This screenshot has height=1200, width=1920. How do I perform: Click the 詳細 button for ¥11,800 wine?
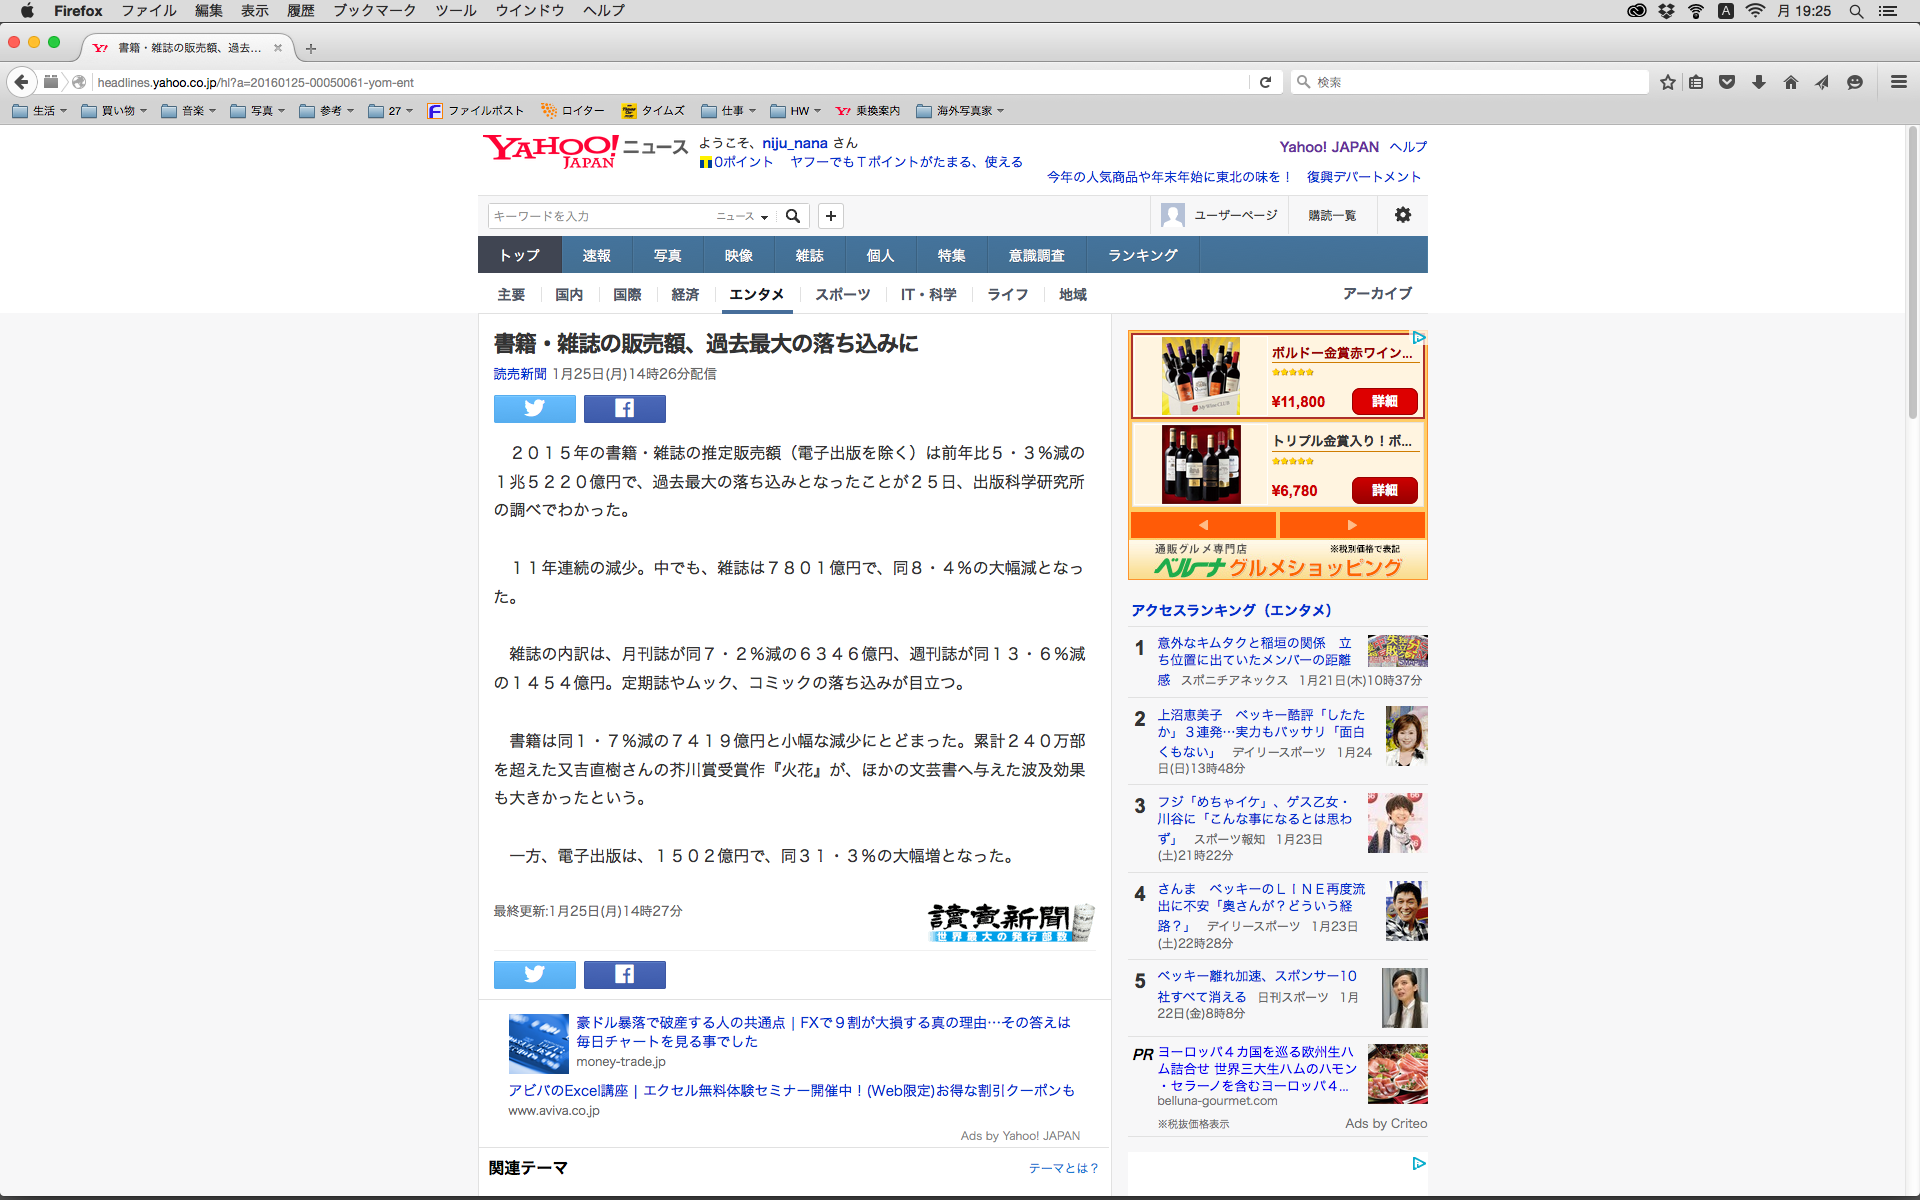[1384, 401]
